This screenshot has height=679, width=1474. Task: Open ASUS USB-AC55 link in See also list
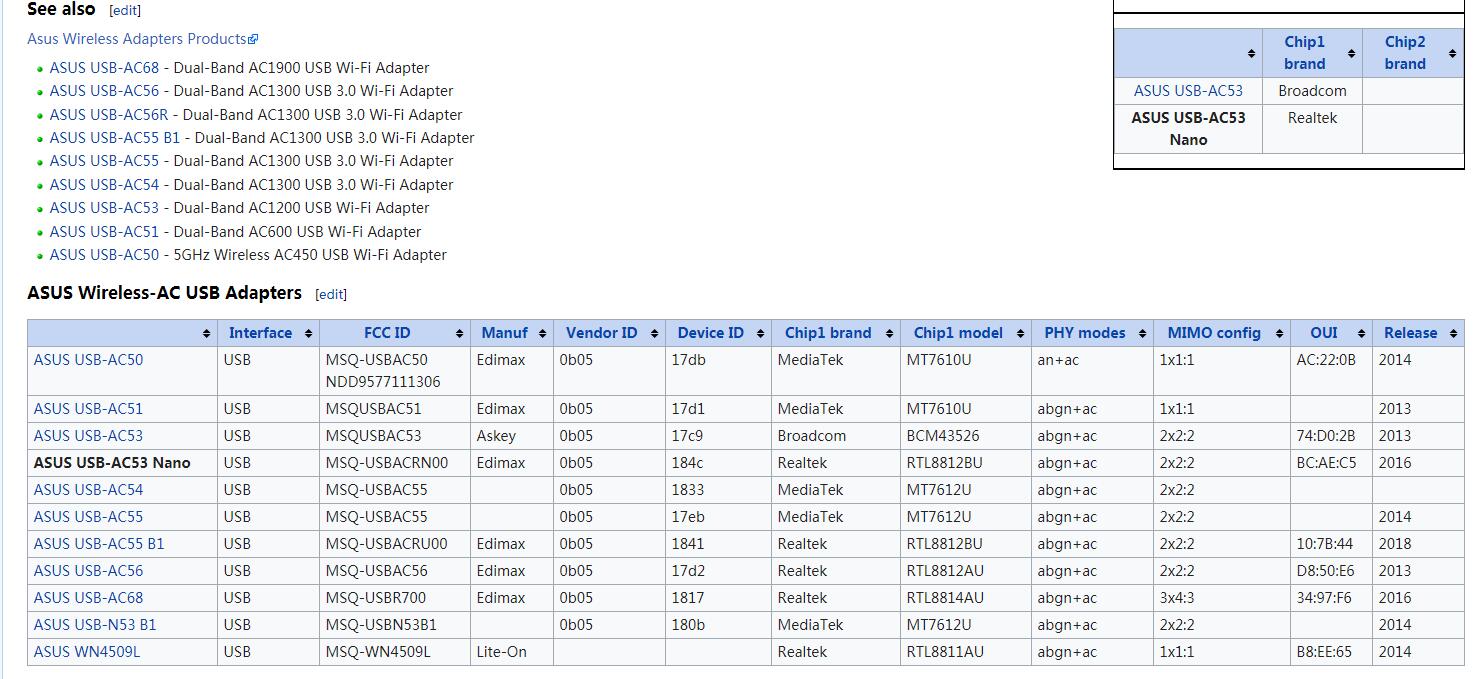pyautogui.click(x=104, y=161)
